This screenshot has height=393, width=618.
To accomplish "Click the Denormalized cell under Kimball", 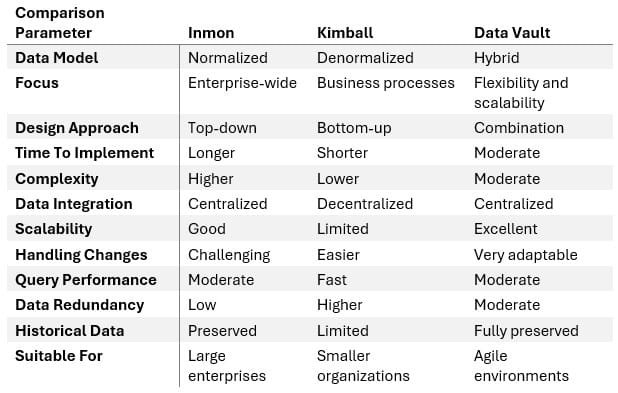I will coord(365,58).
